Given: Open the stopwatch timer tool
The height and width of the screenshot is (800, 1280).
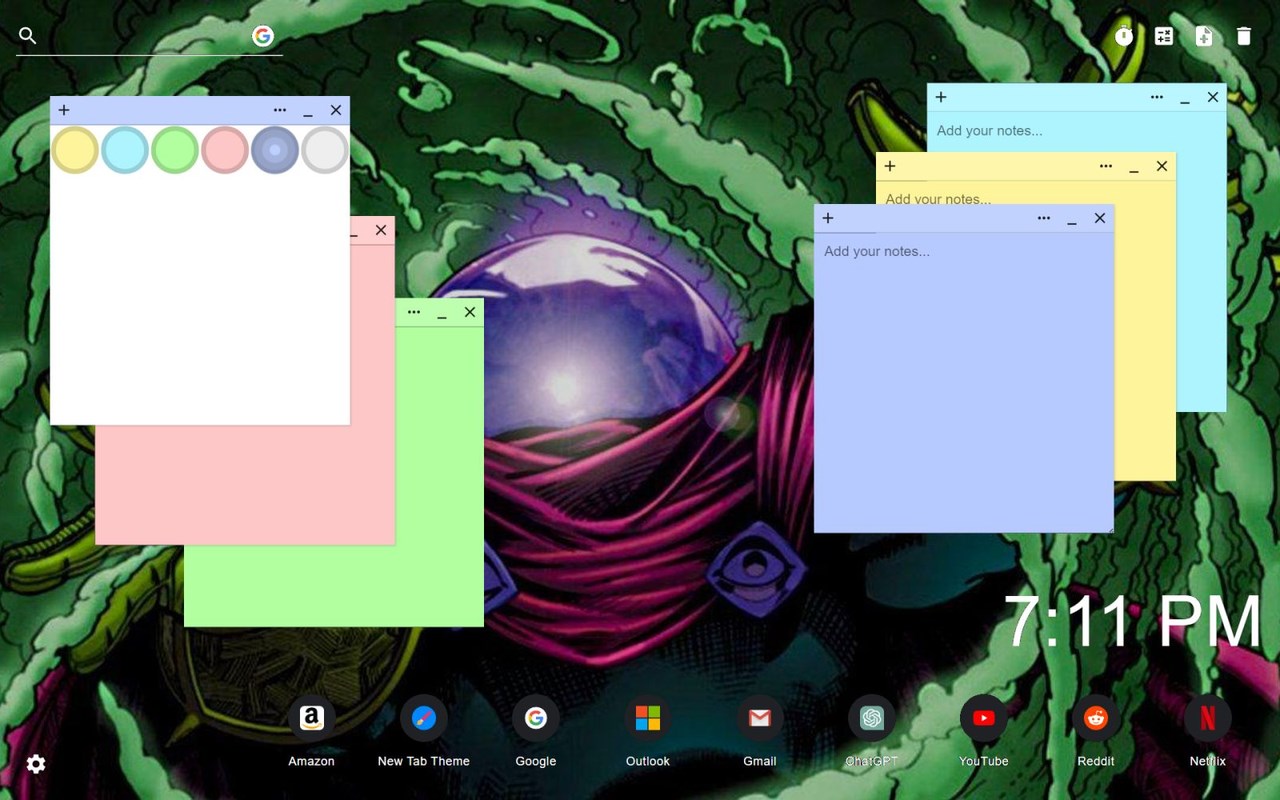Looking at the screenshot, I should (x=1124, y=36).
